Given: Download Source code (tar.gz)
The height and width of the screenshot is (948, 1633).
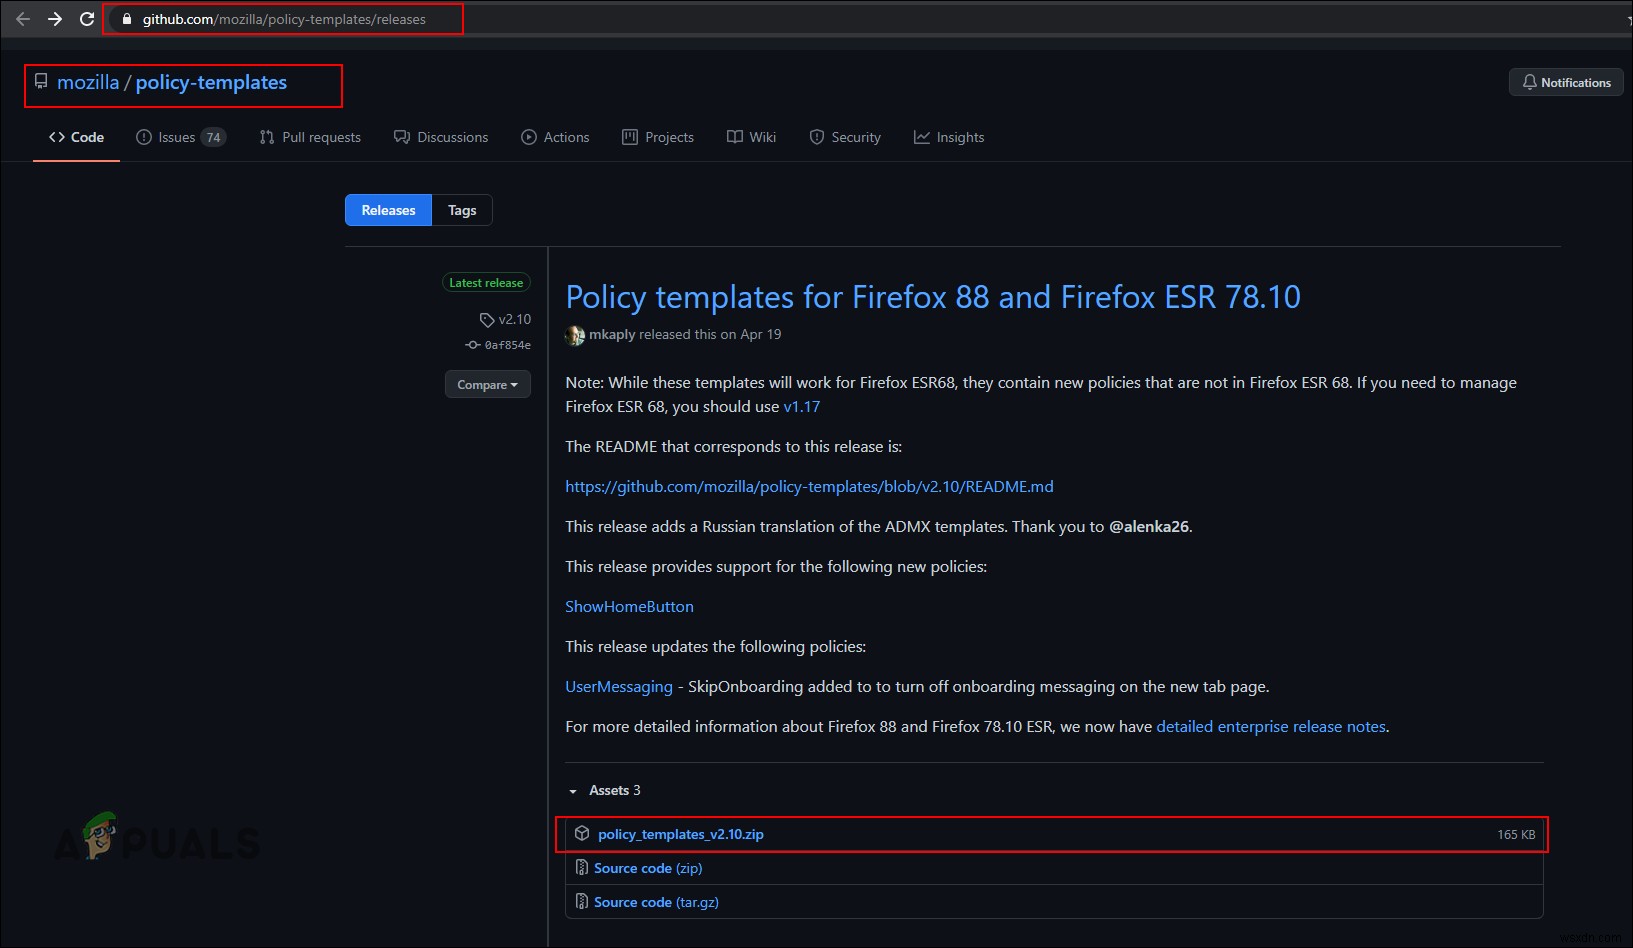Looking at the screenshot, I should [656, 902].
